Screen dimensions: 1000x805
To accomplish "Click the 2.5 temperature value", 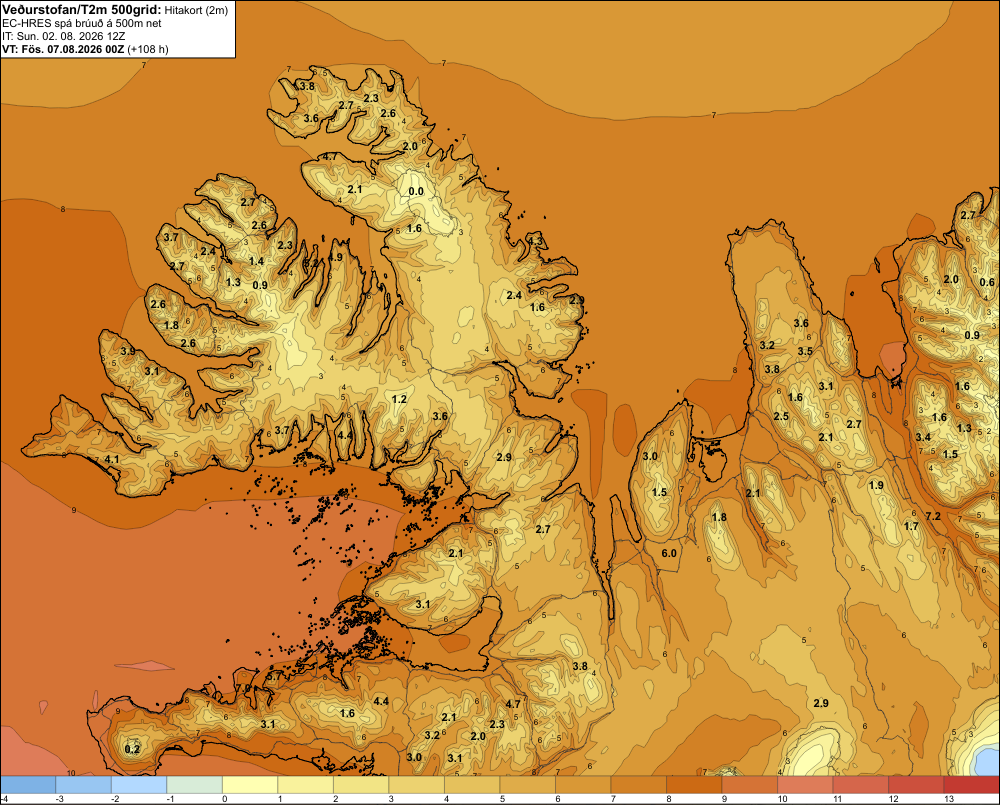I will (x=781, y=417).
